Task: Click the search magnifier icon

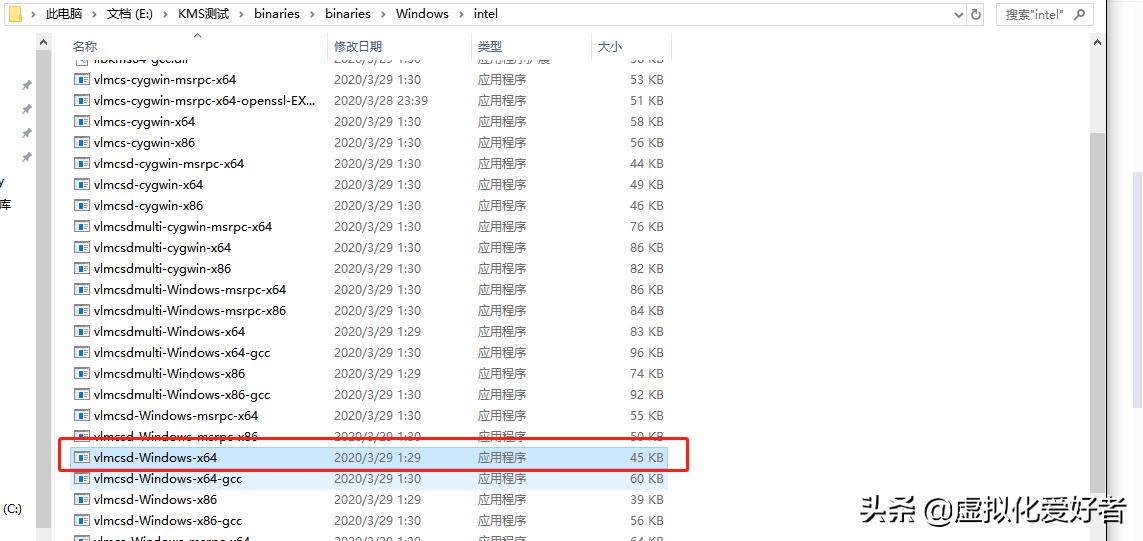Action: 1080,14
